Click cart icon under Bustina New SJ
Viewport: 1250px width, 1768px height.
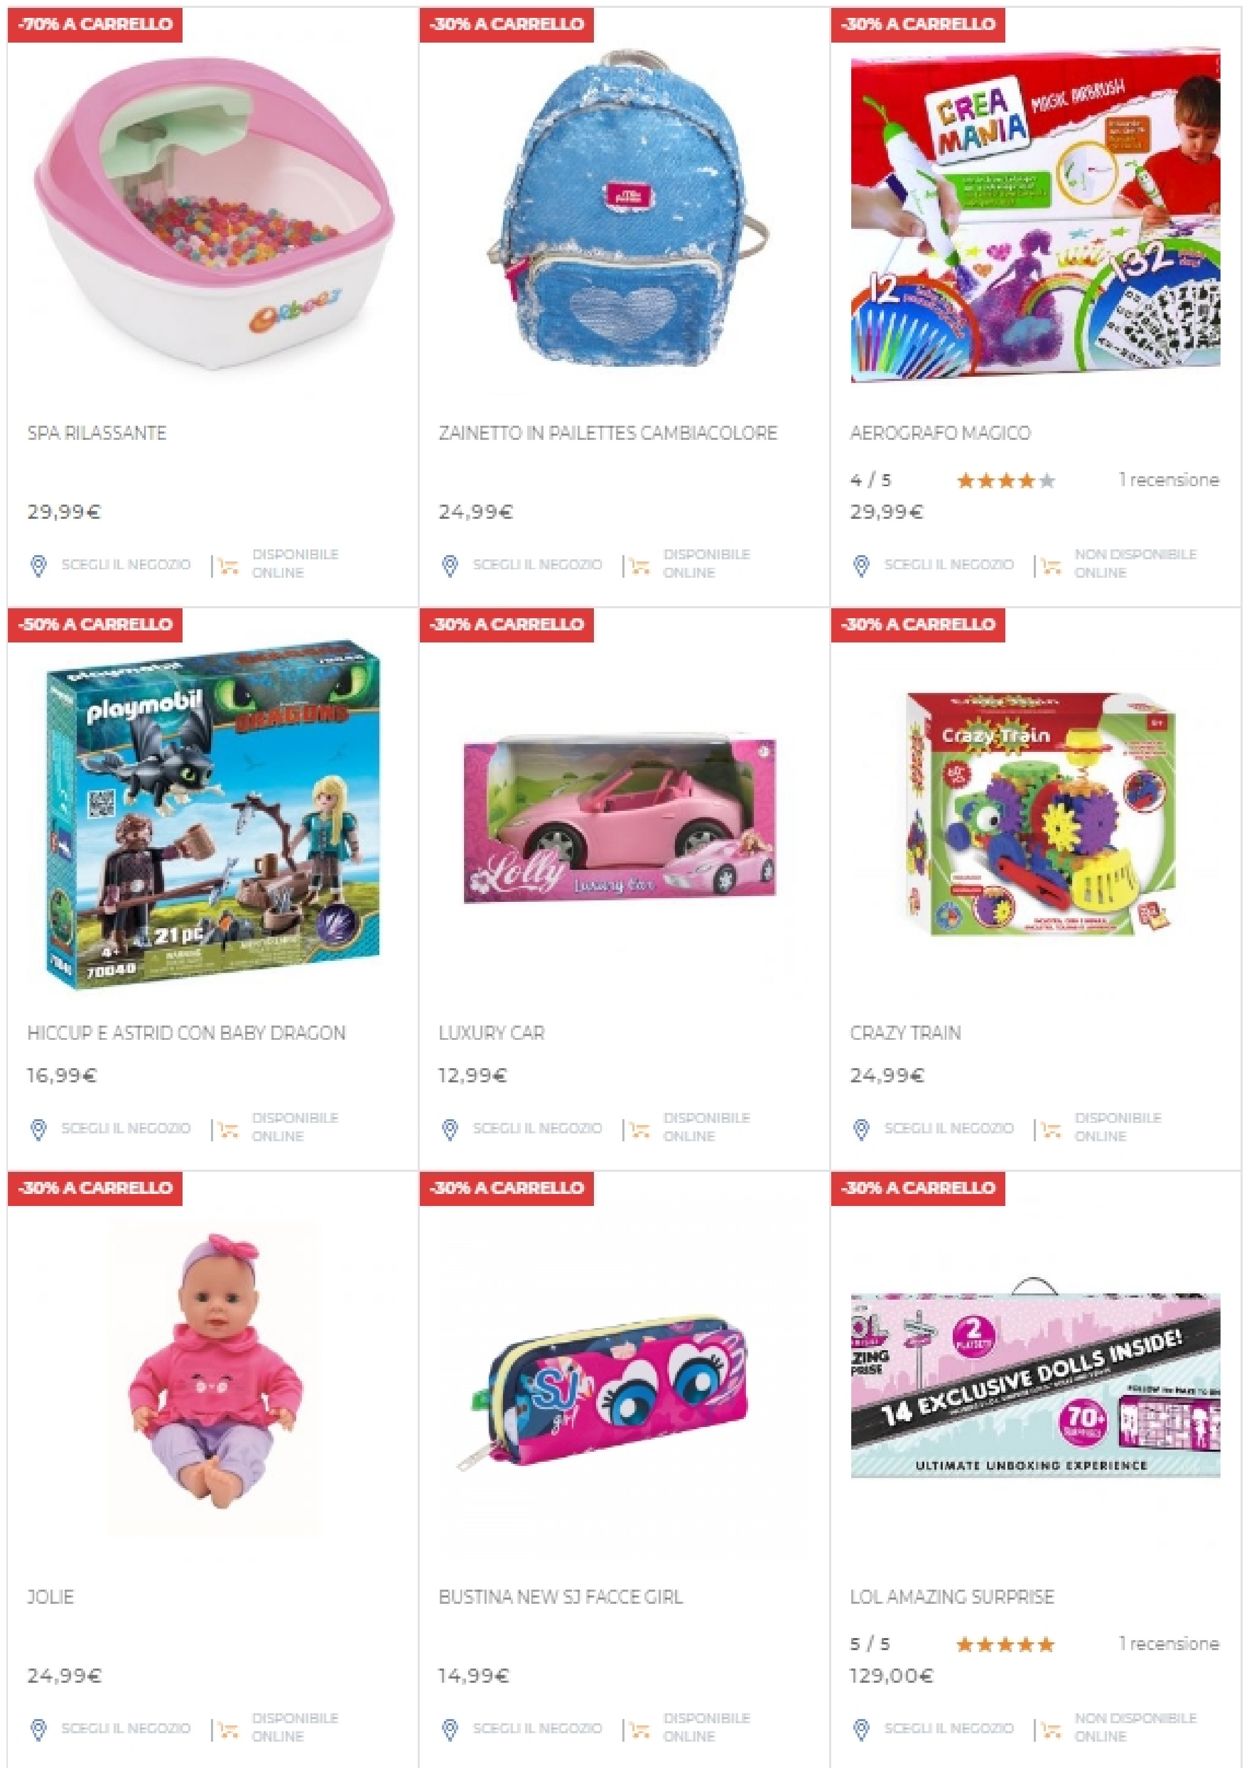click(x=640, y=1730)
